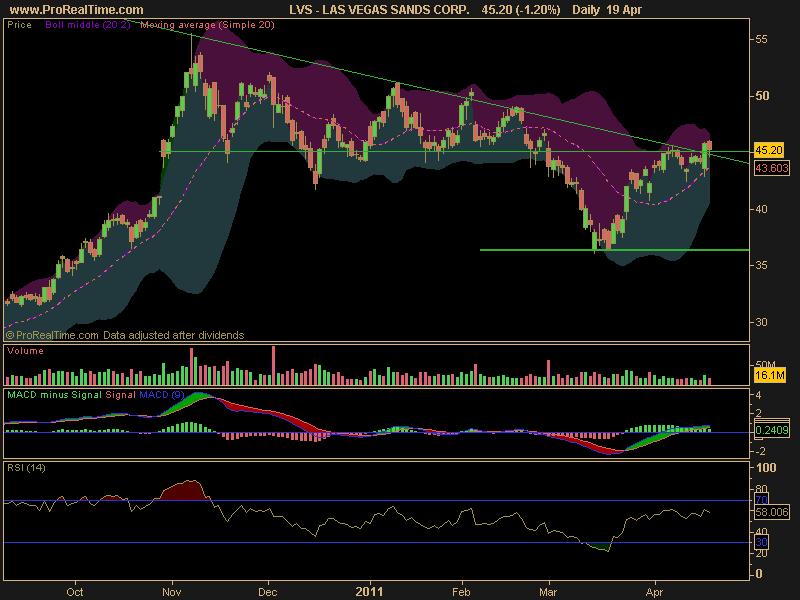800x600 pixels.
Task: Click the Dec date axis label
Action: (x=268, y=592)
